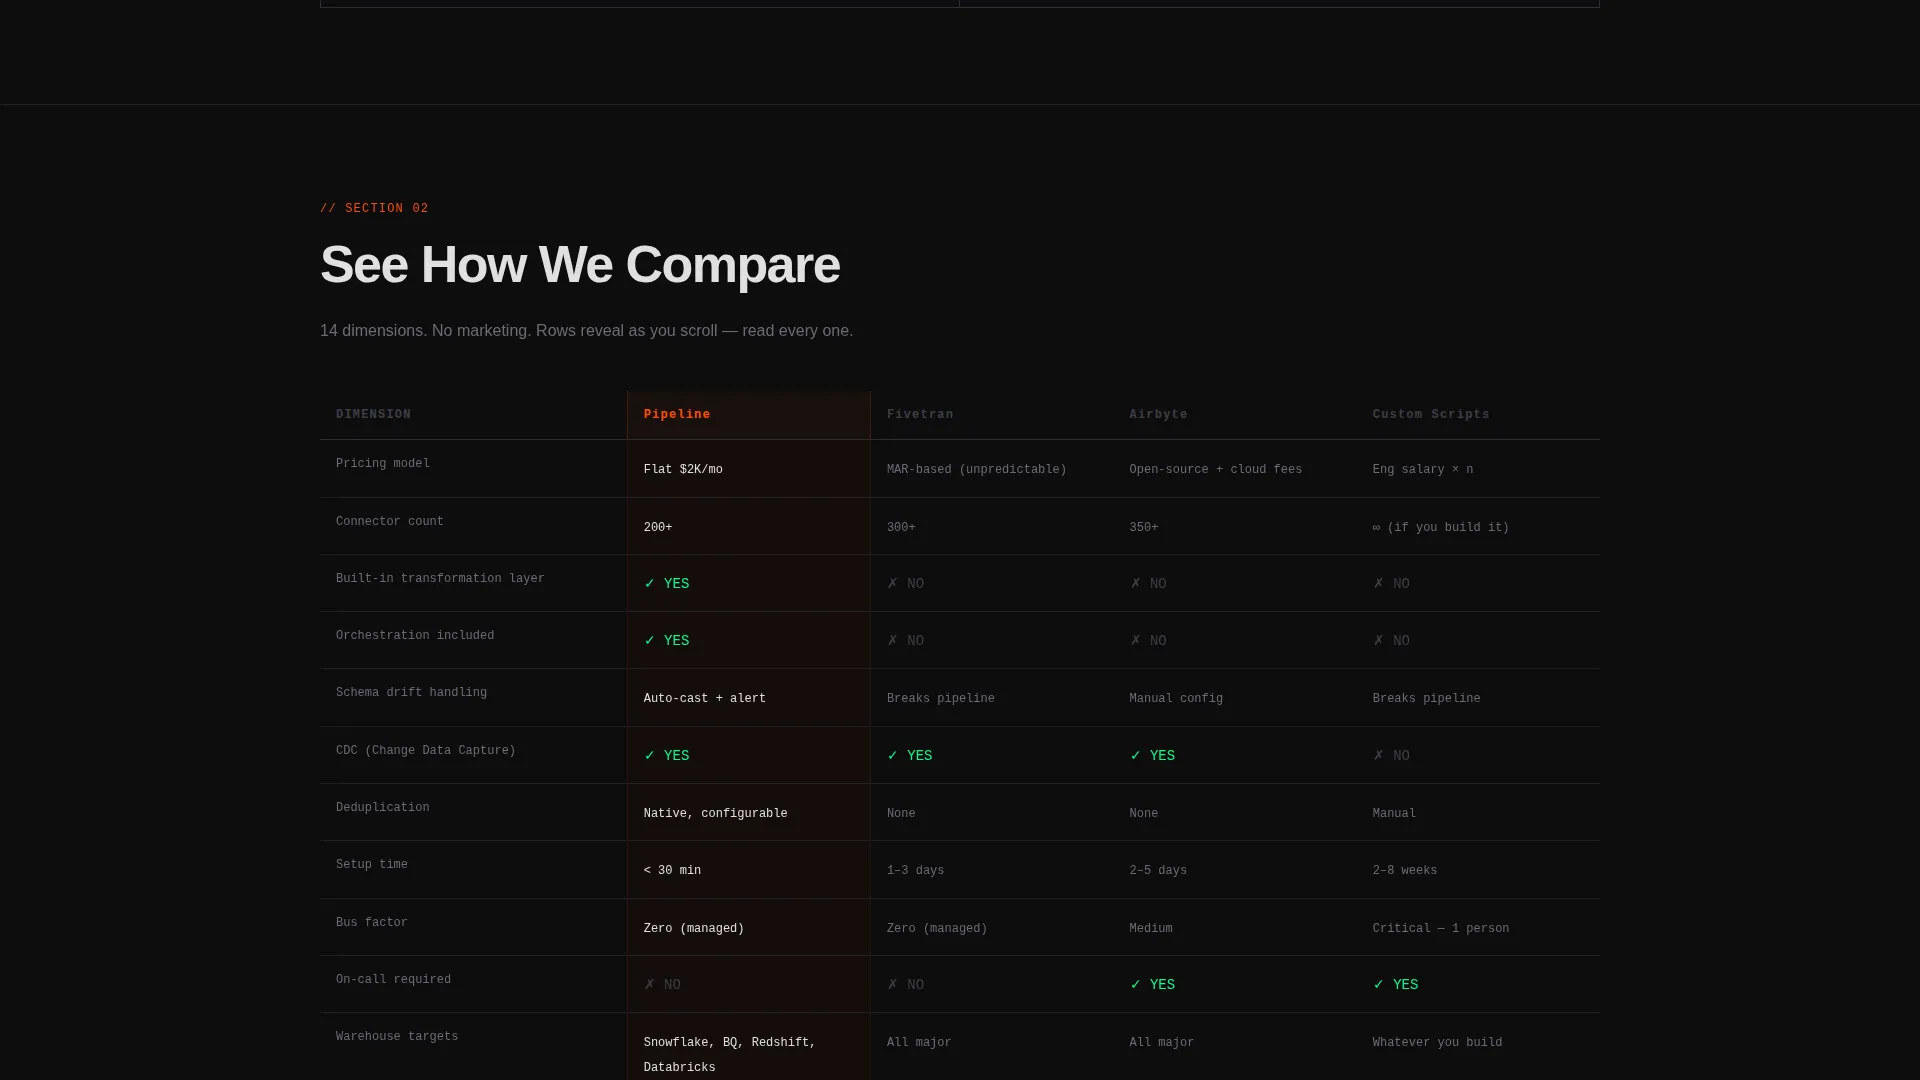The width and height of the screenshot is (1920, 1080).
Task: Select 'Snowflake, BQ, Redshift, Databricks' cell
Action: pos(730,1055)
